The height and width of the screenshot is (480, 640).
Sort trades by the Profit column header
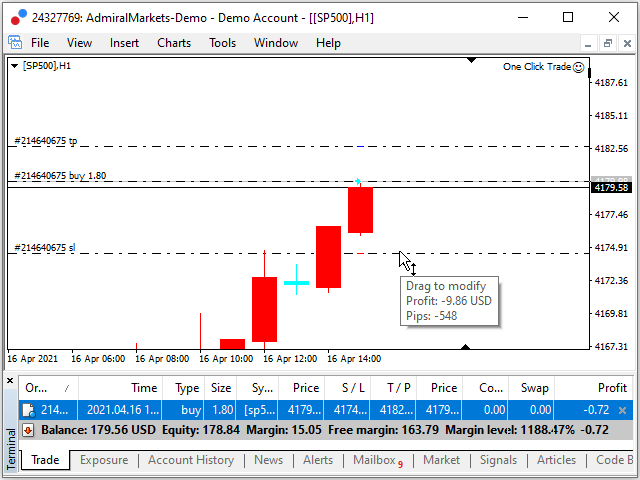click(x=611, y=388)
